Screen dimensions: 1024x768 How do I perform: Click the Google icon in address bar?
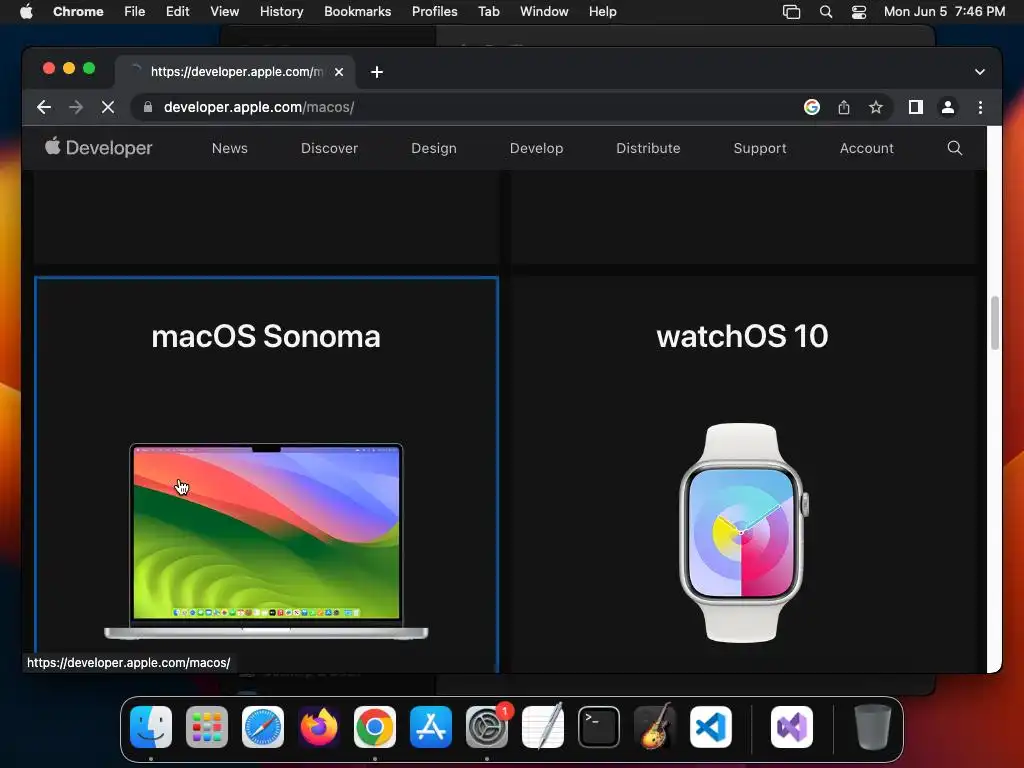coord(812,107)
